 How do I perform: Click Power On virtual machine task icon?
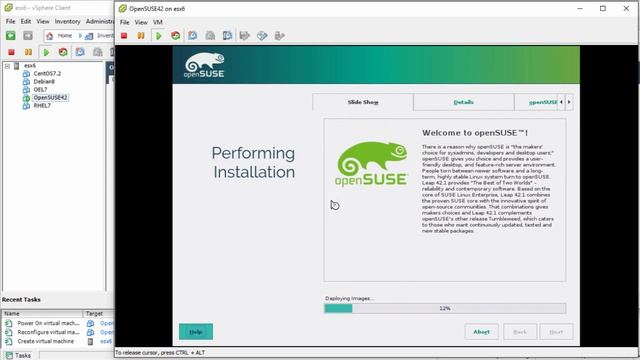9,323
